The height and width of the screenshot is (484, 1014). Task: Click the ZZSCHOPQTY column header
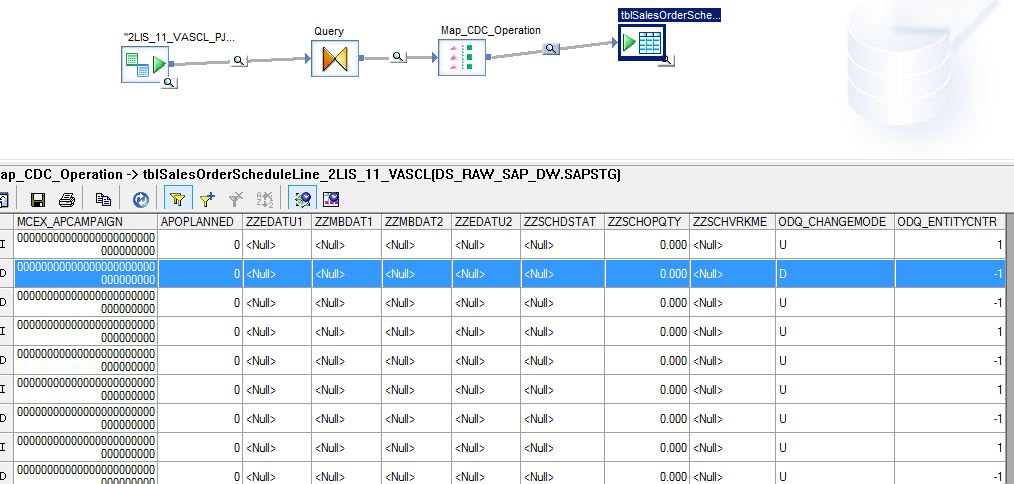(647, 221)
